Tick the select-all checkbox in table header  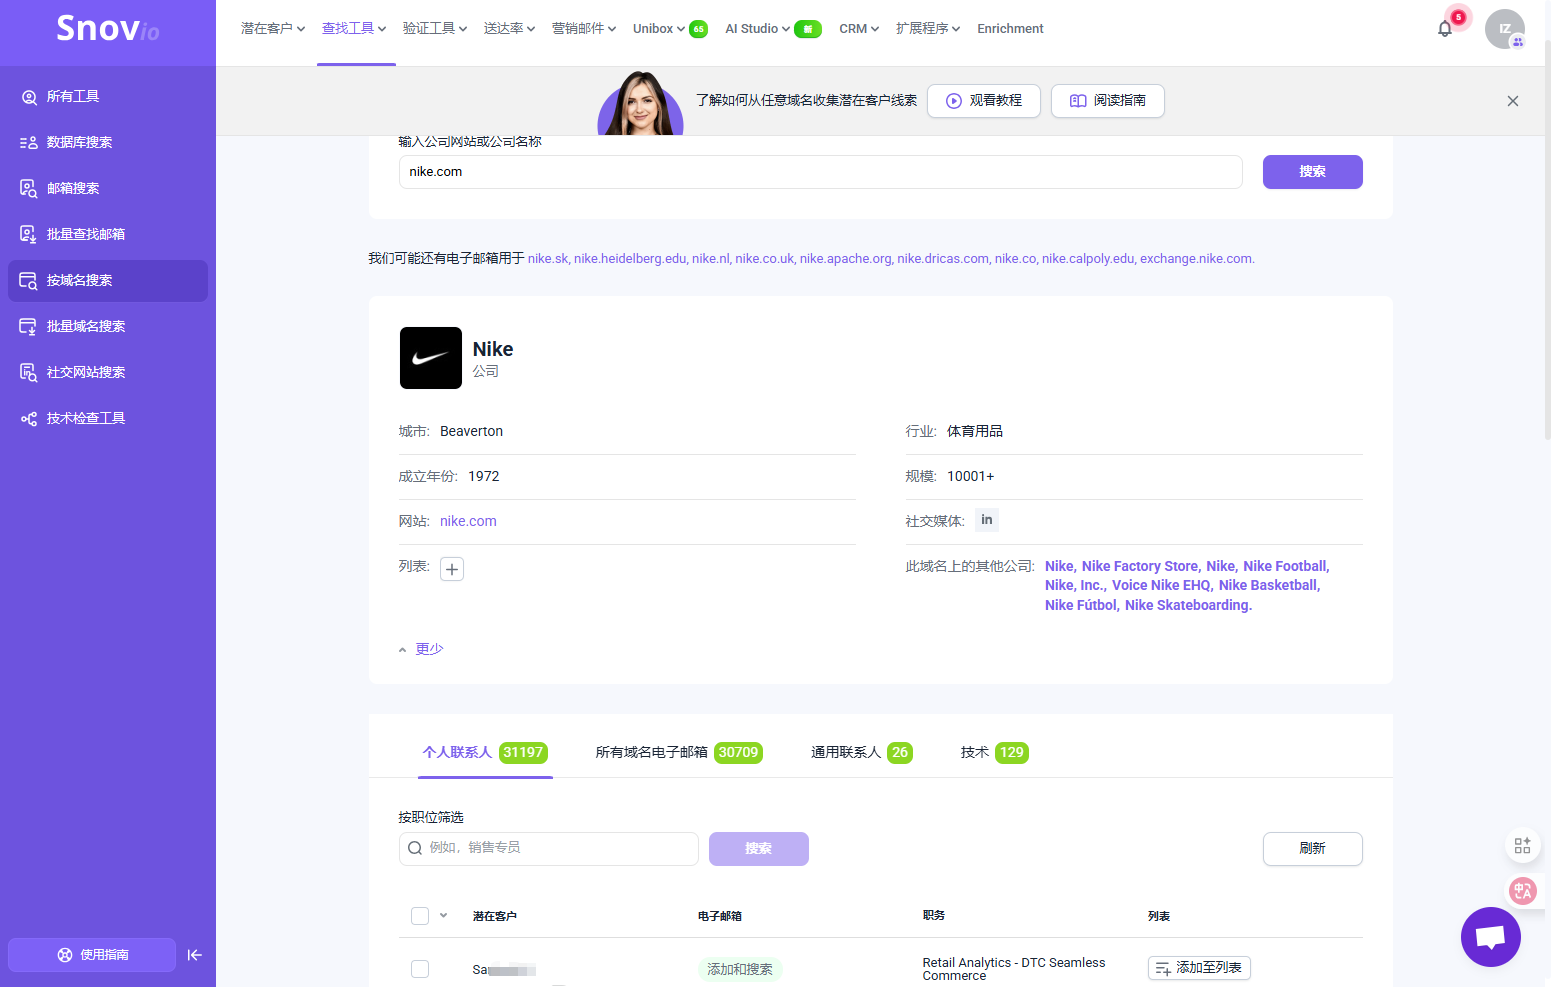420,916
